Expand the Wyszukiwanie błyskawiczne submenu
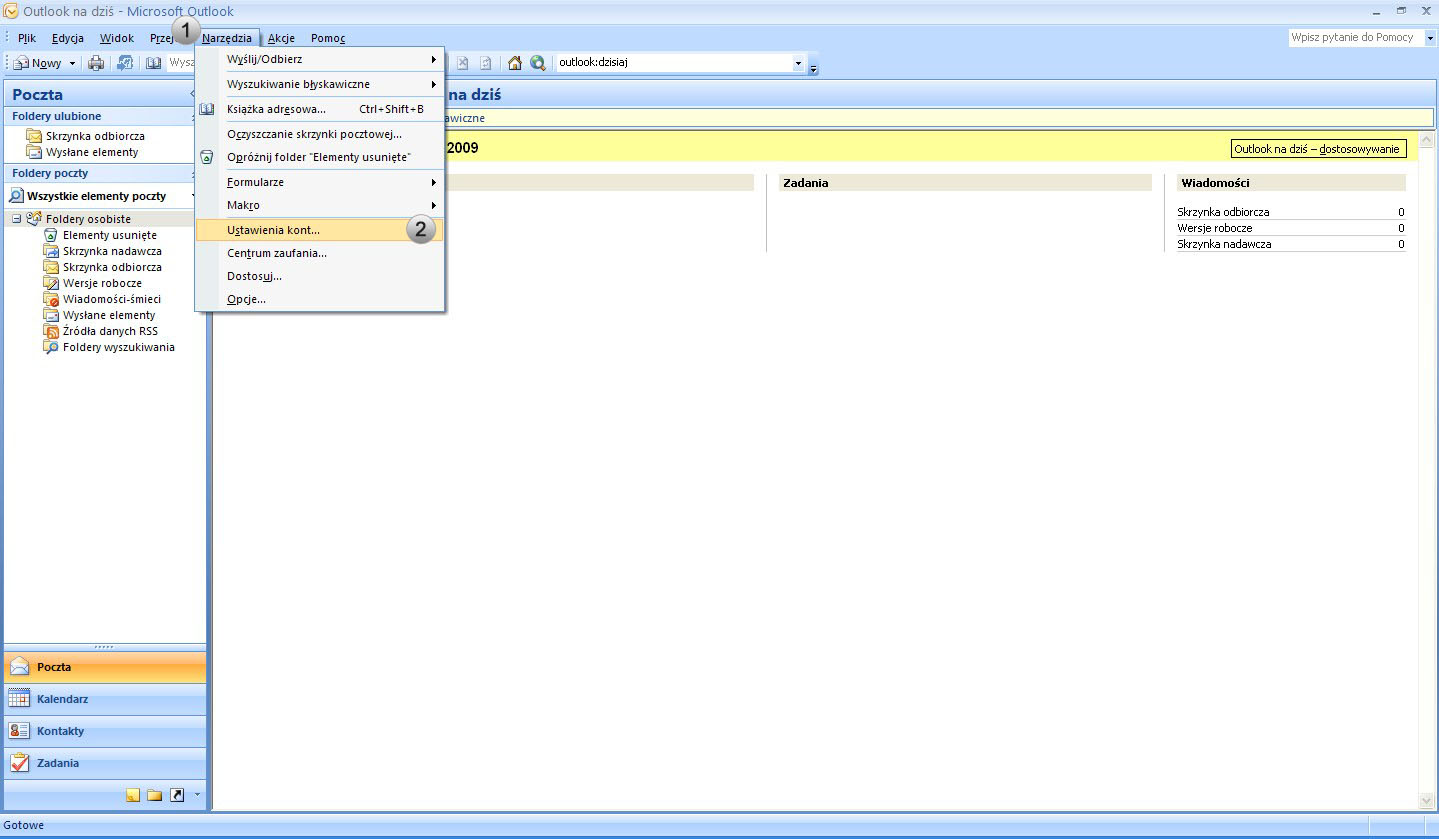 320,84
